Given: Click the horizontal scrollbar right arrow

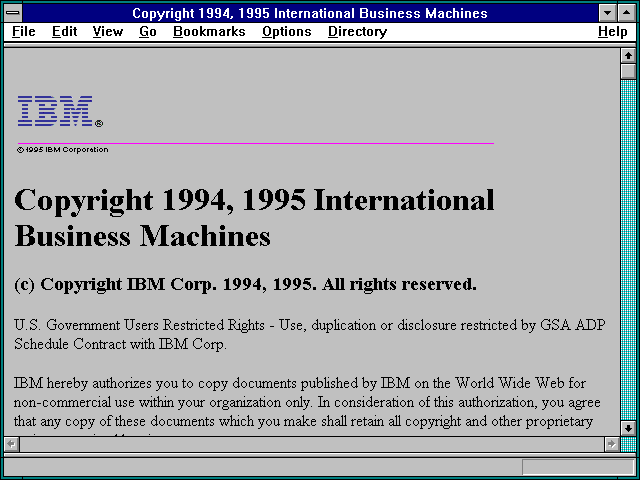Looking at the screenshot, I should click(612, 444).
